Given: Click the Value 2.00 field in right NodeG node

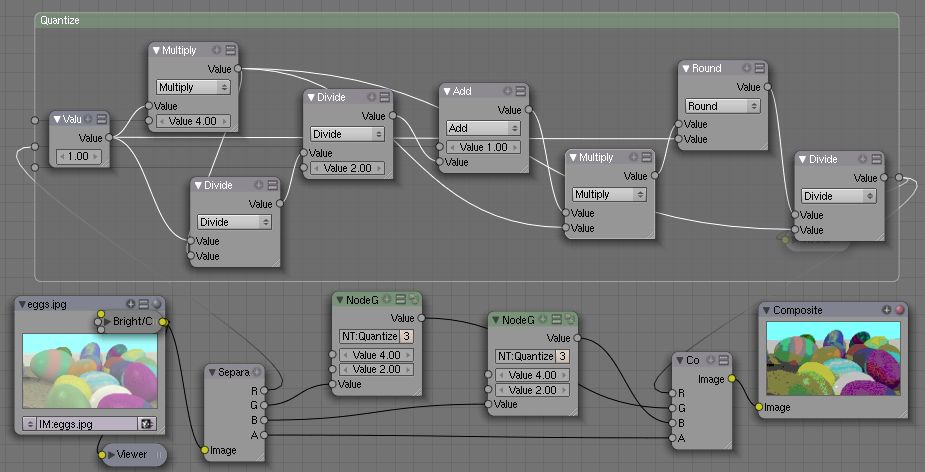Looking at the screenshot, I should pyautogui.click(x=532, y=390).
